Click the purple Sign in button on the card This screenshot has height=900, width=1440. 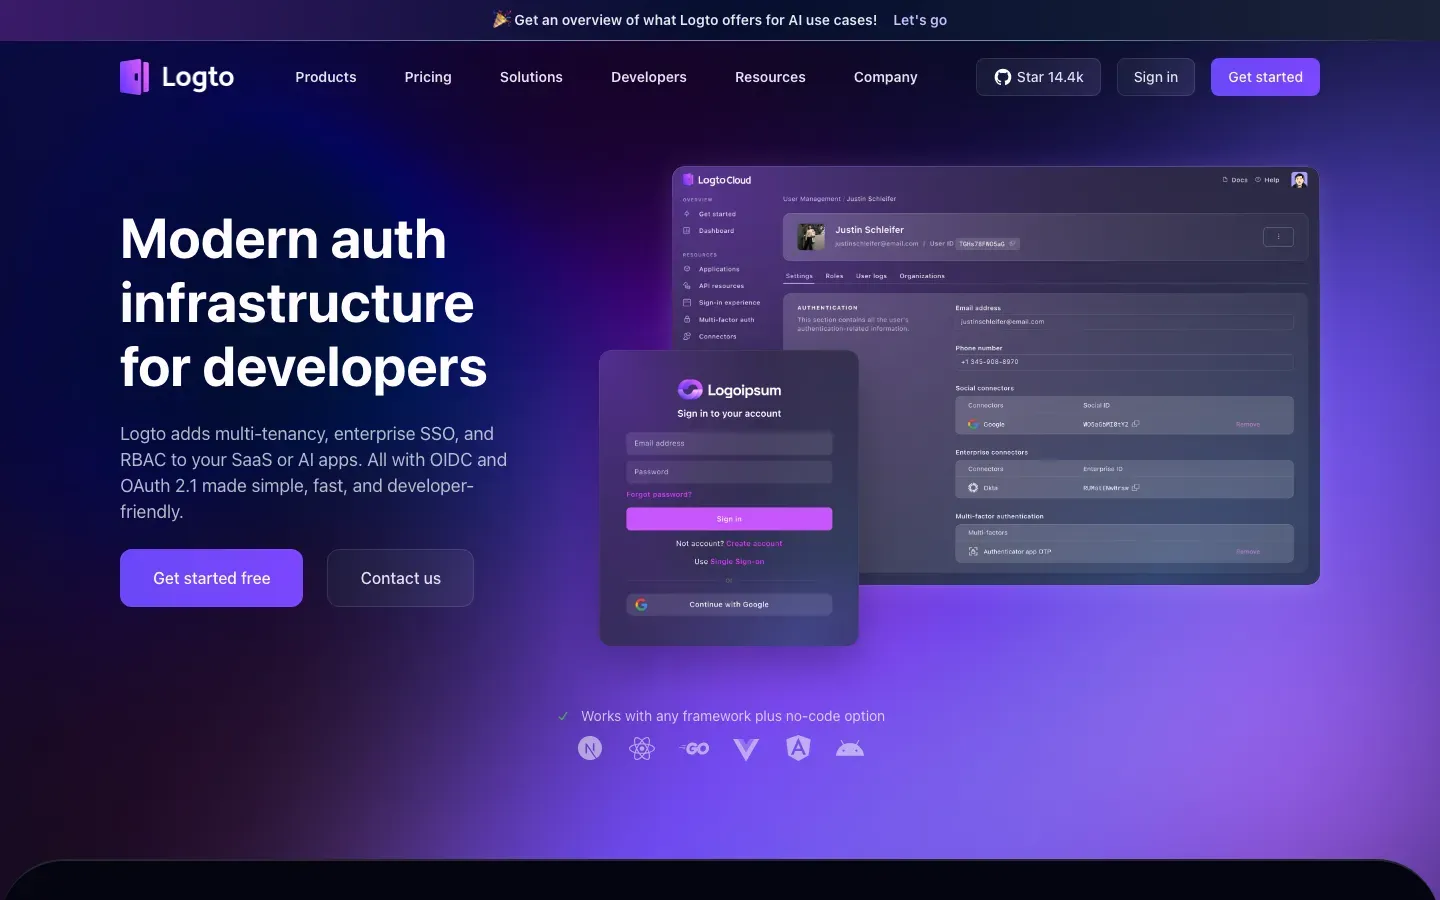[729, 519]
